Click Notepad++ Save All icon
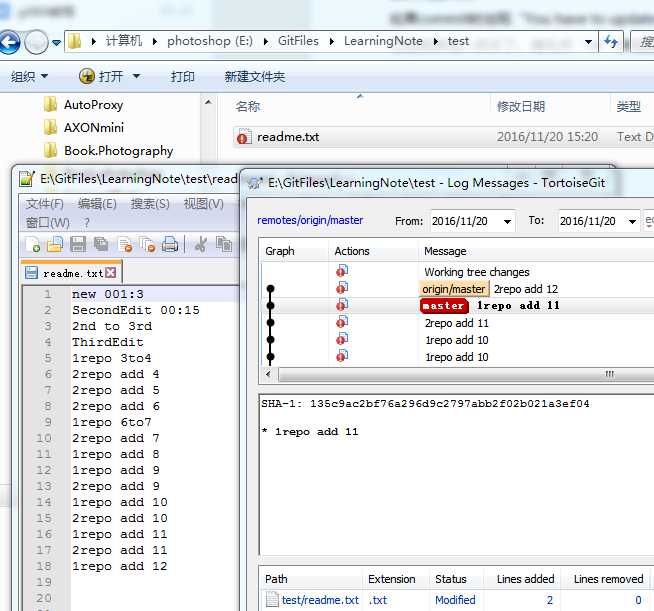This screenshot has height=611, width=654. [101, 244]
